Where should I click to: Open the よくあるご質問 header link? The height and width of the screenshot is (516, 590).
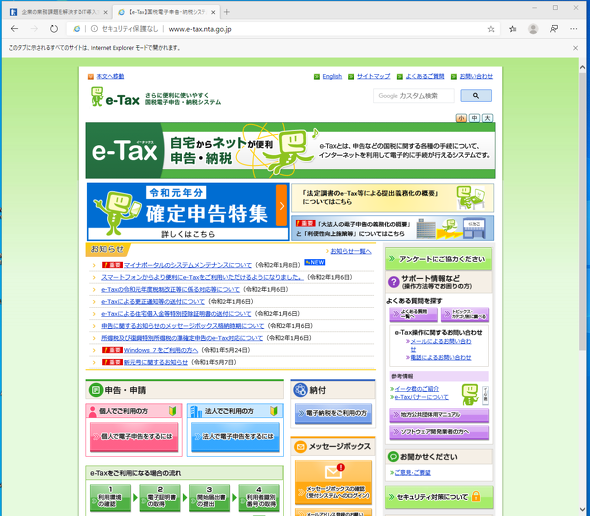click(x=425, y=76)
